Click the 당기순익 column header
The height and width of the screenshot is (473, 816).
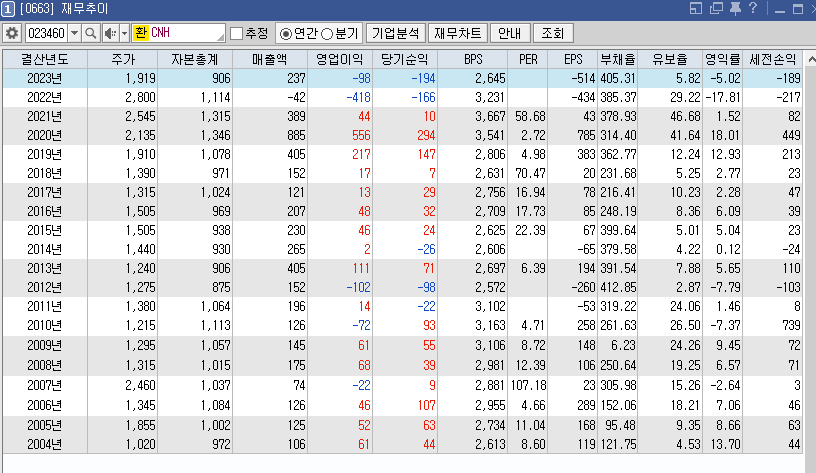(404, 60)
